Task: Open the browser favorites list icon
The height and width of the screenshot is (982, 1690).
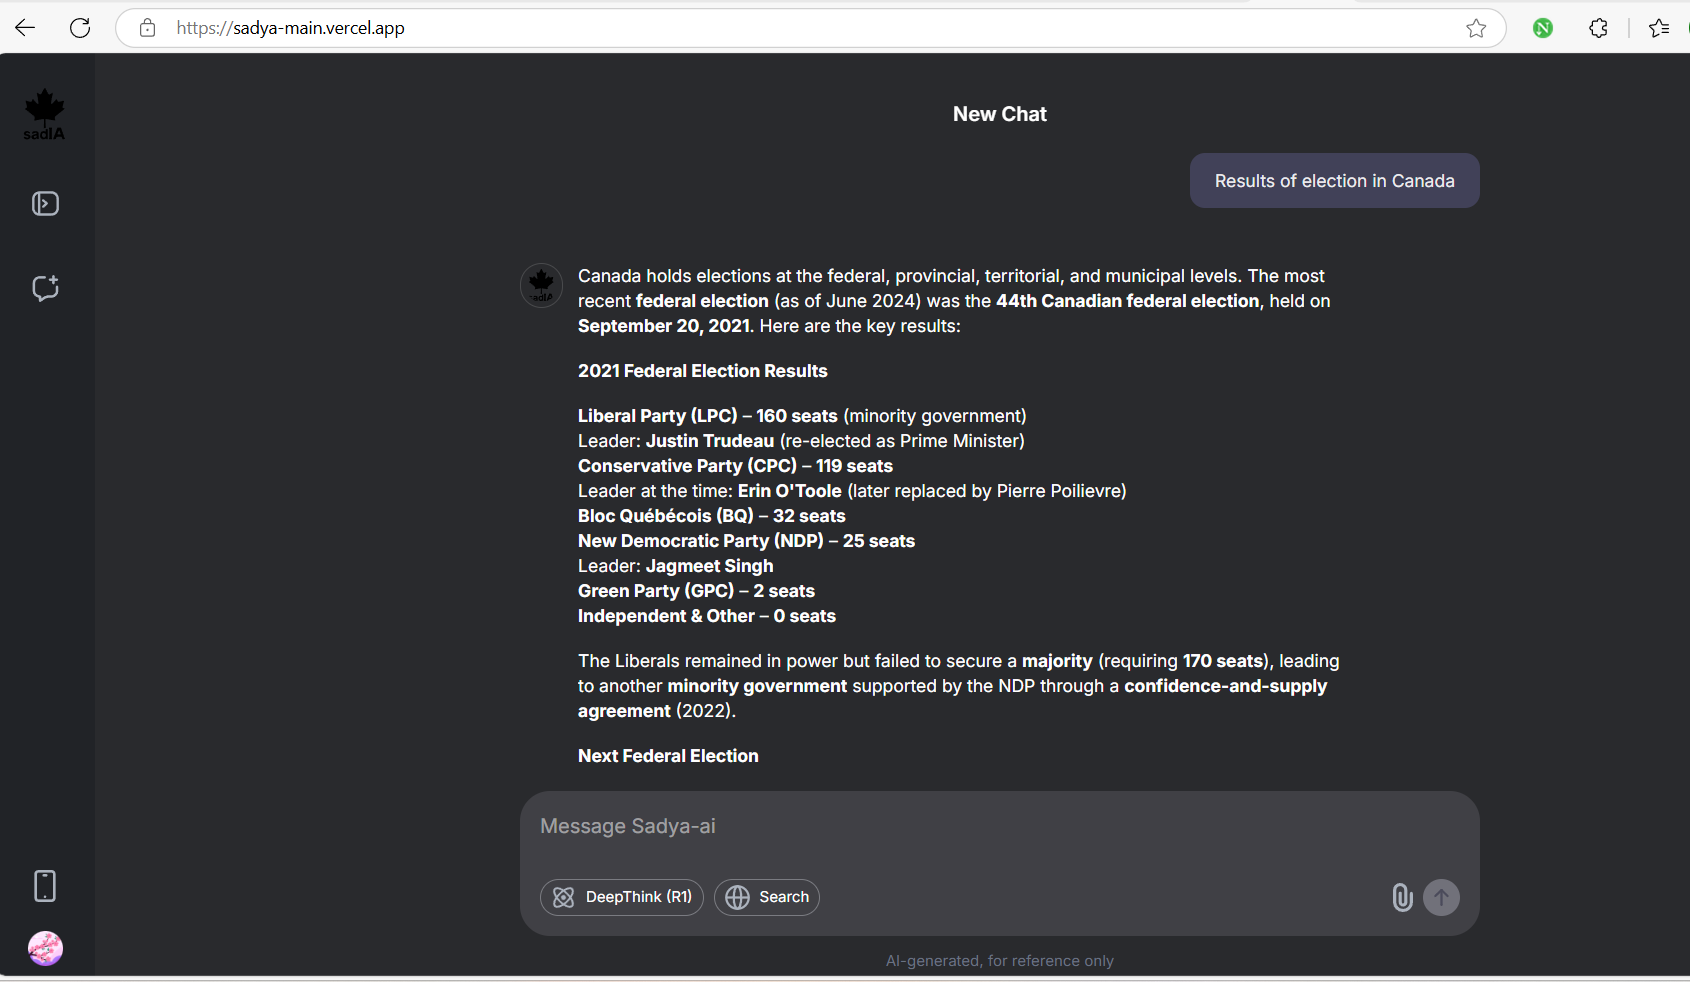Action: [x=1659, y=28]
